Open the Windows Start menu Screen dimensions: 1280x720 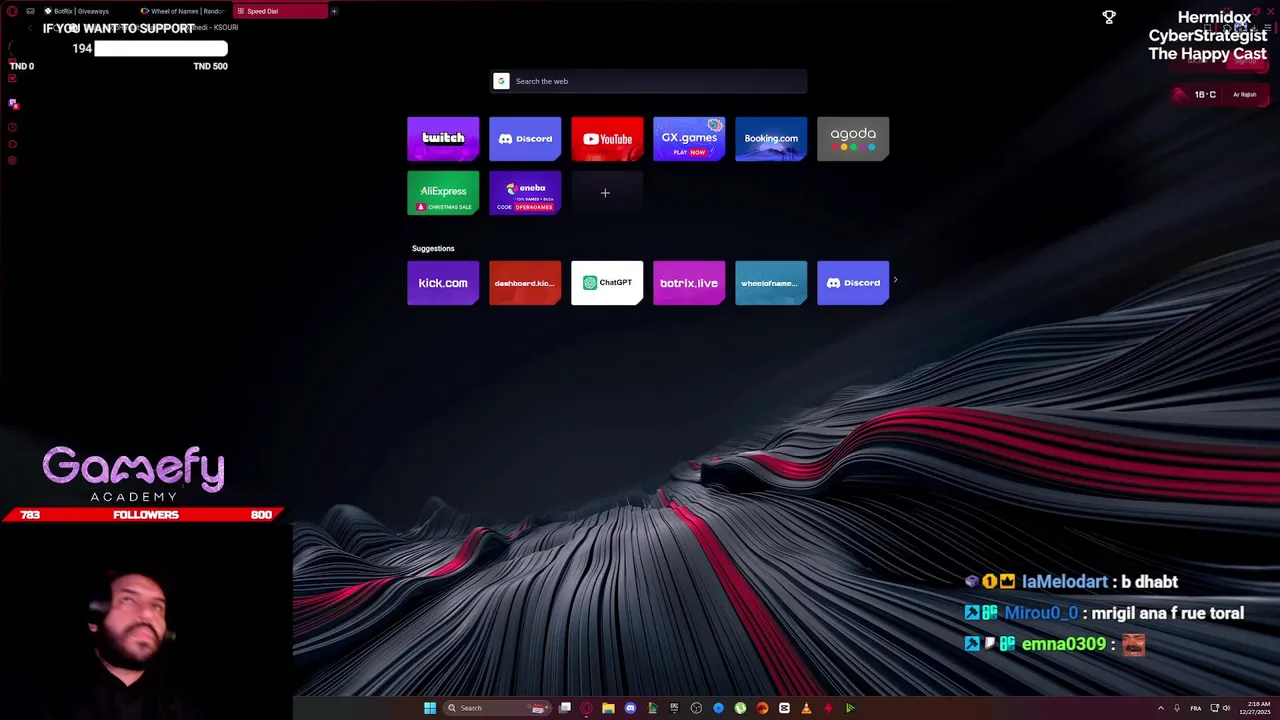(x=430, y=708)
